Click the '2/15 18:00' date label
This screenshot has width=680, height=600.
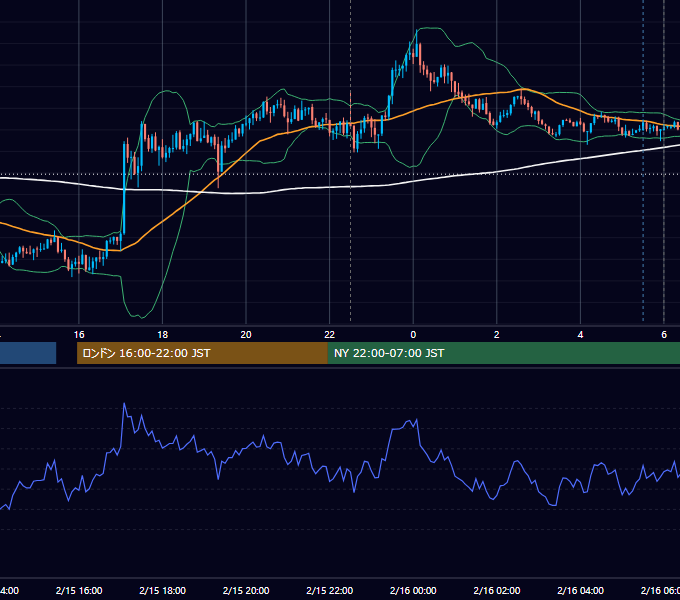162,591
